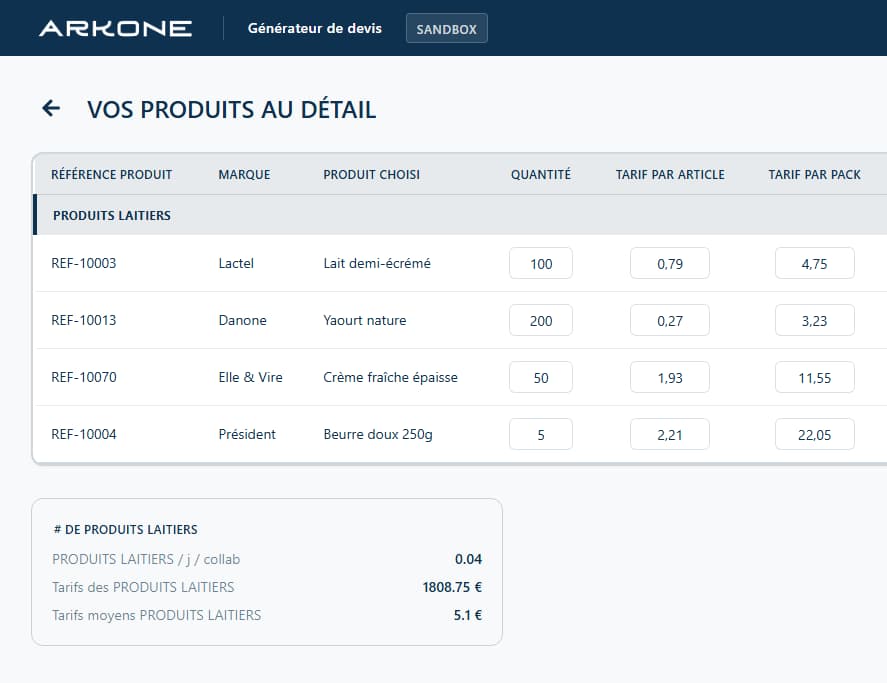
Task: Edit the quantity field for Lait demi-écrémé
Action: 541,263
